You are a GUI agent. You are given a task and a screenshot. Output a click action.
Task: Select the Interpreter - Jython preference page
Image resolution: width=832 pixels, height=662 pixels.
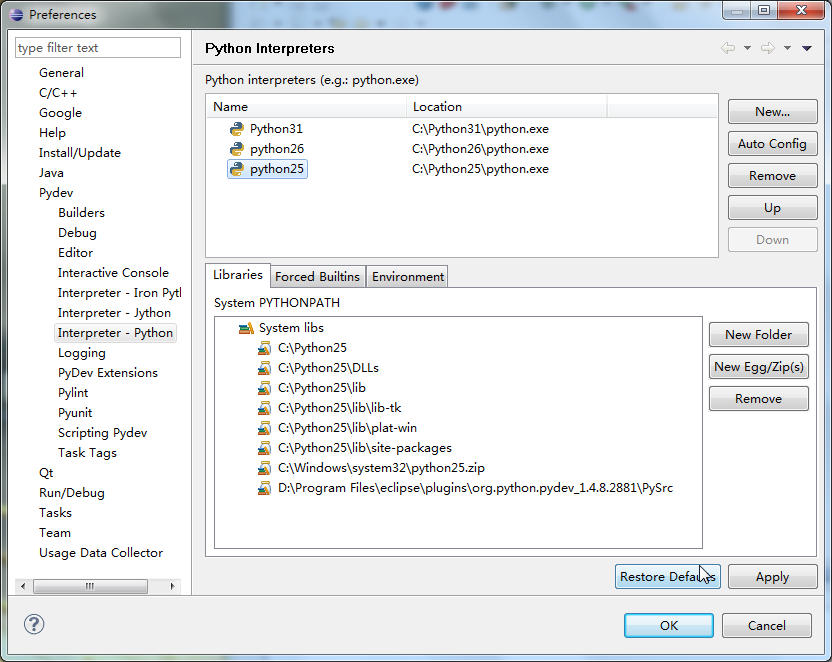coord(114,313)
